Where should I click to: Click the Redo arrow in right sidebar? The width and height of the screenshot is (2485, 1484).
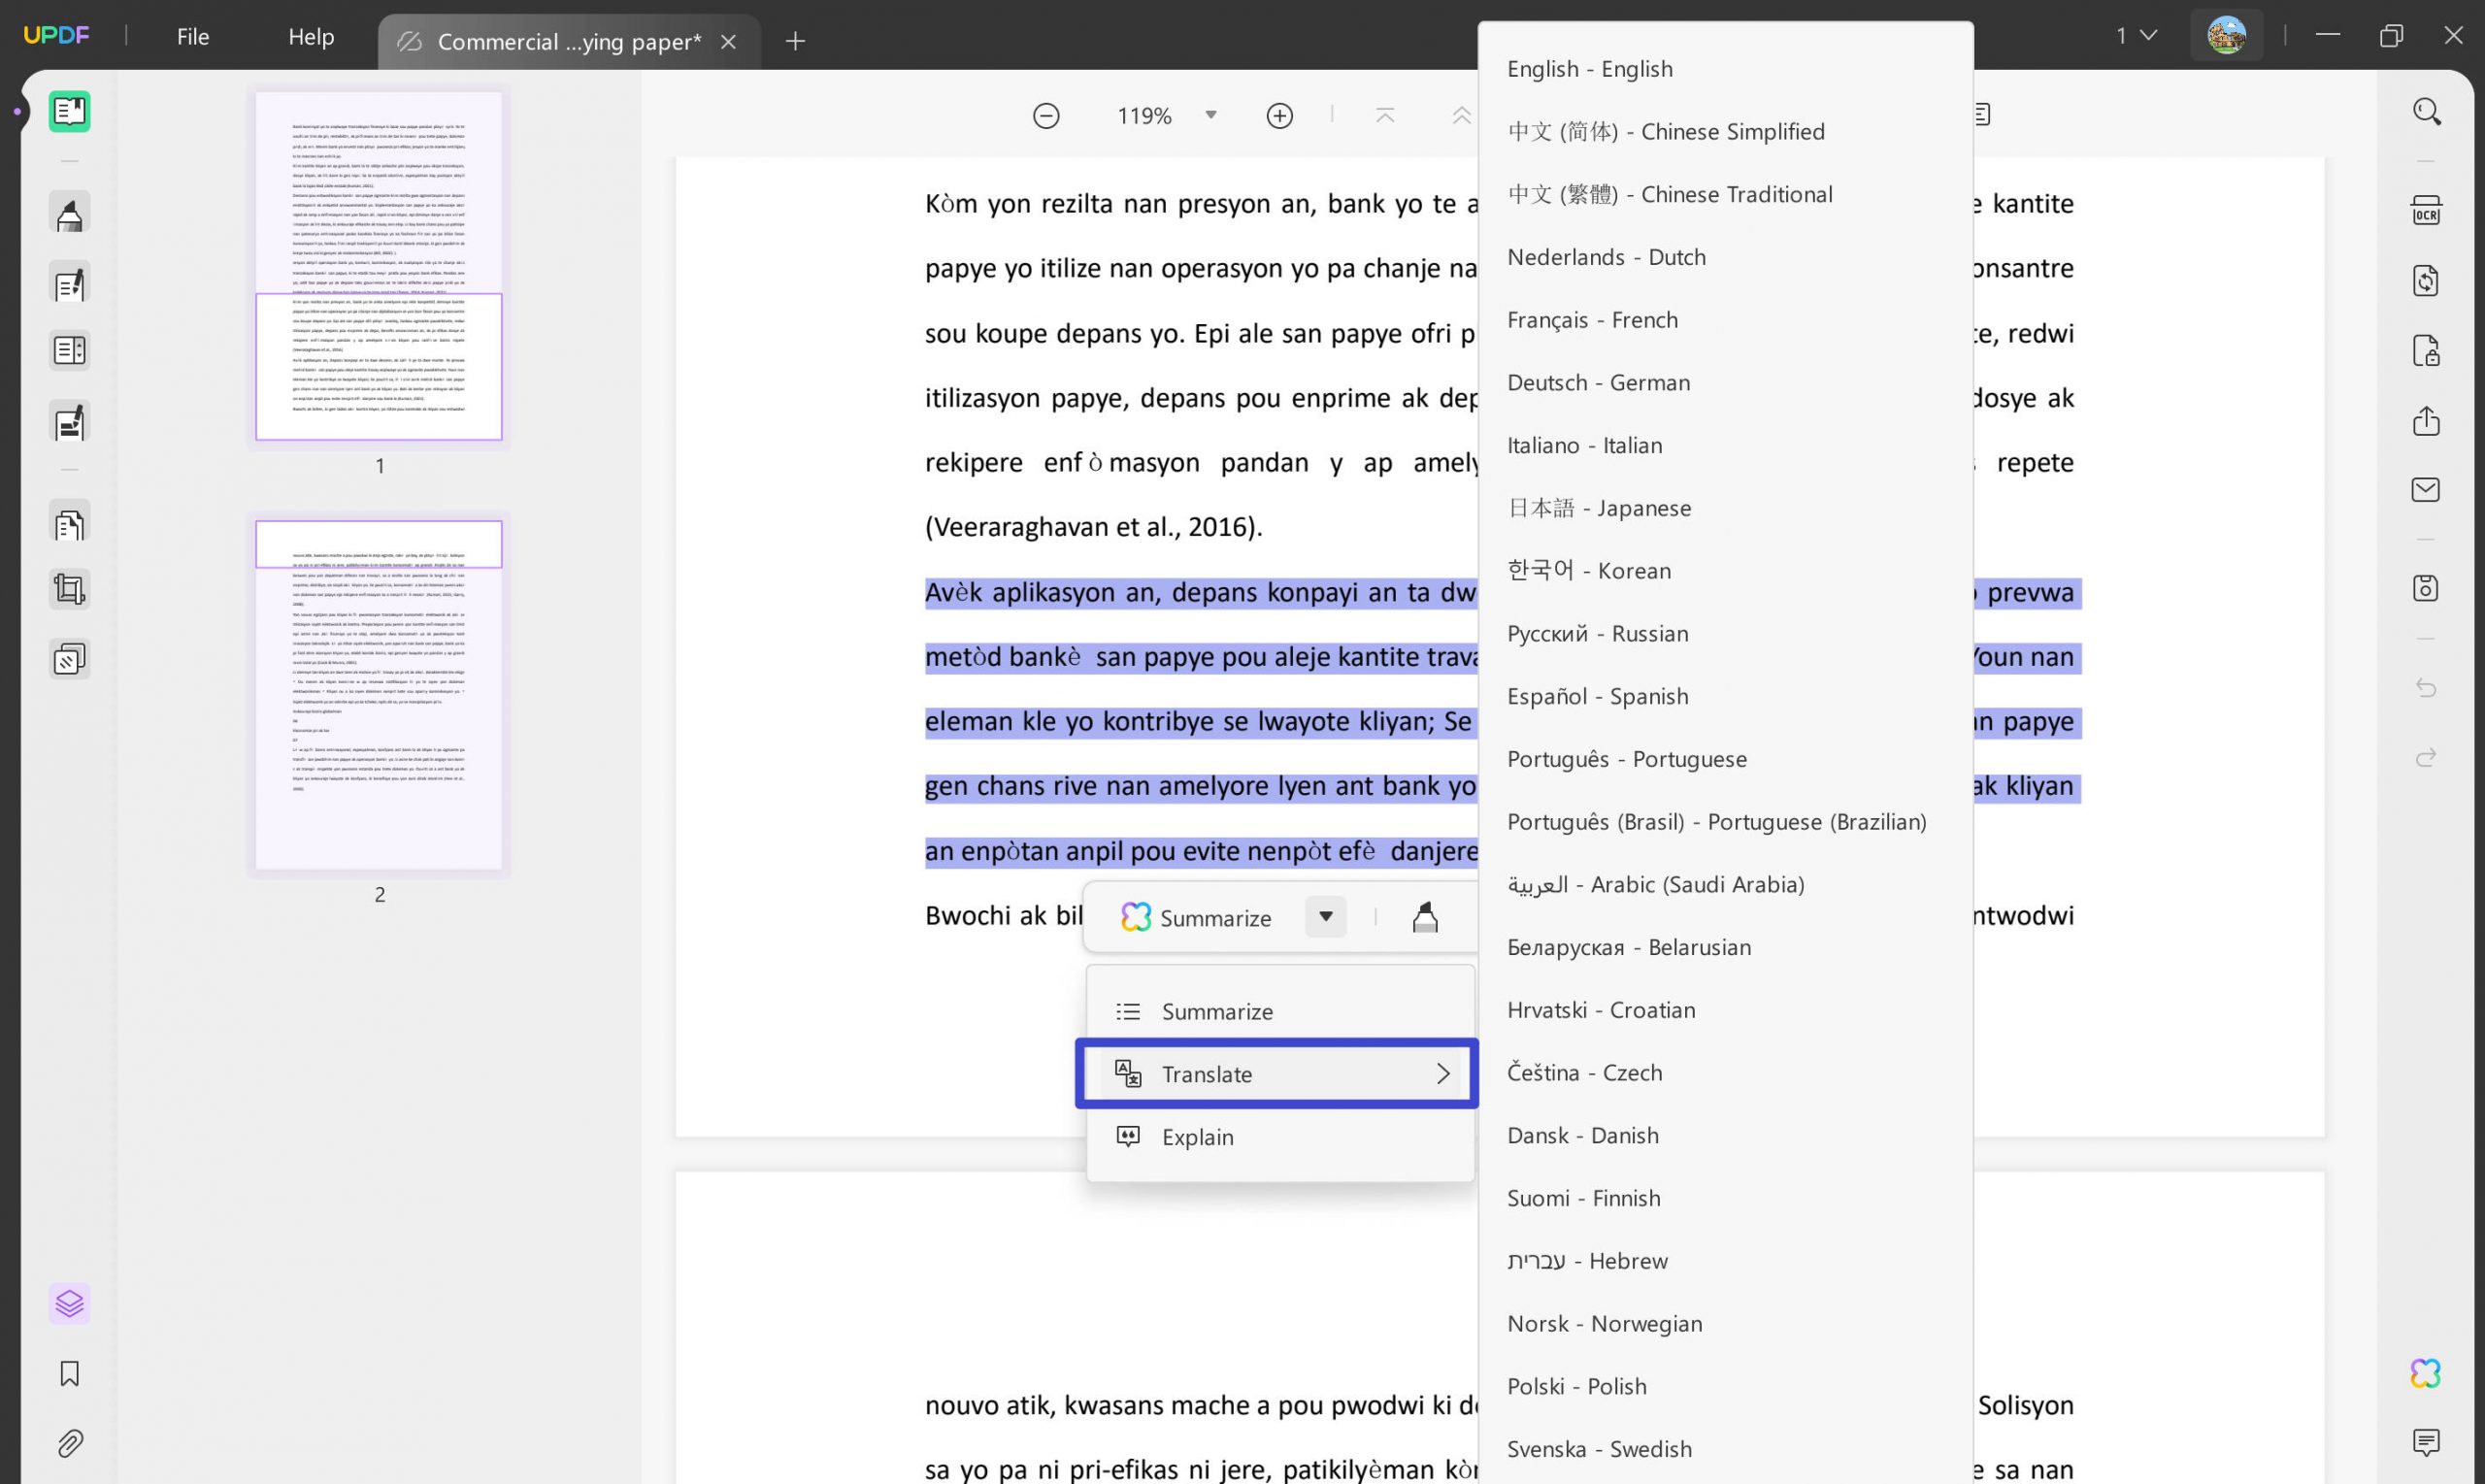point(2426,757)
